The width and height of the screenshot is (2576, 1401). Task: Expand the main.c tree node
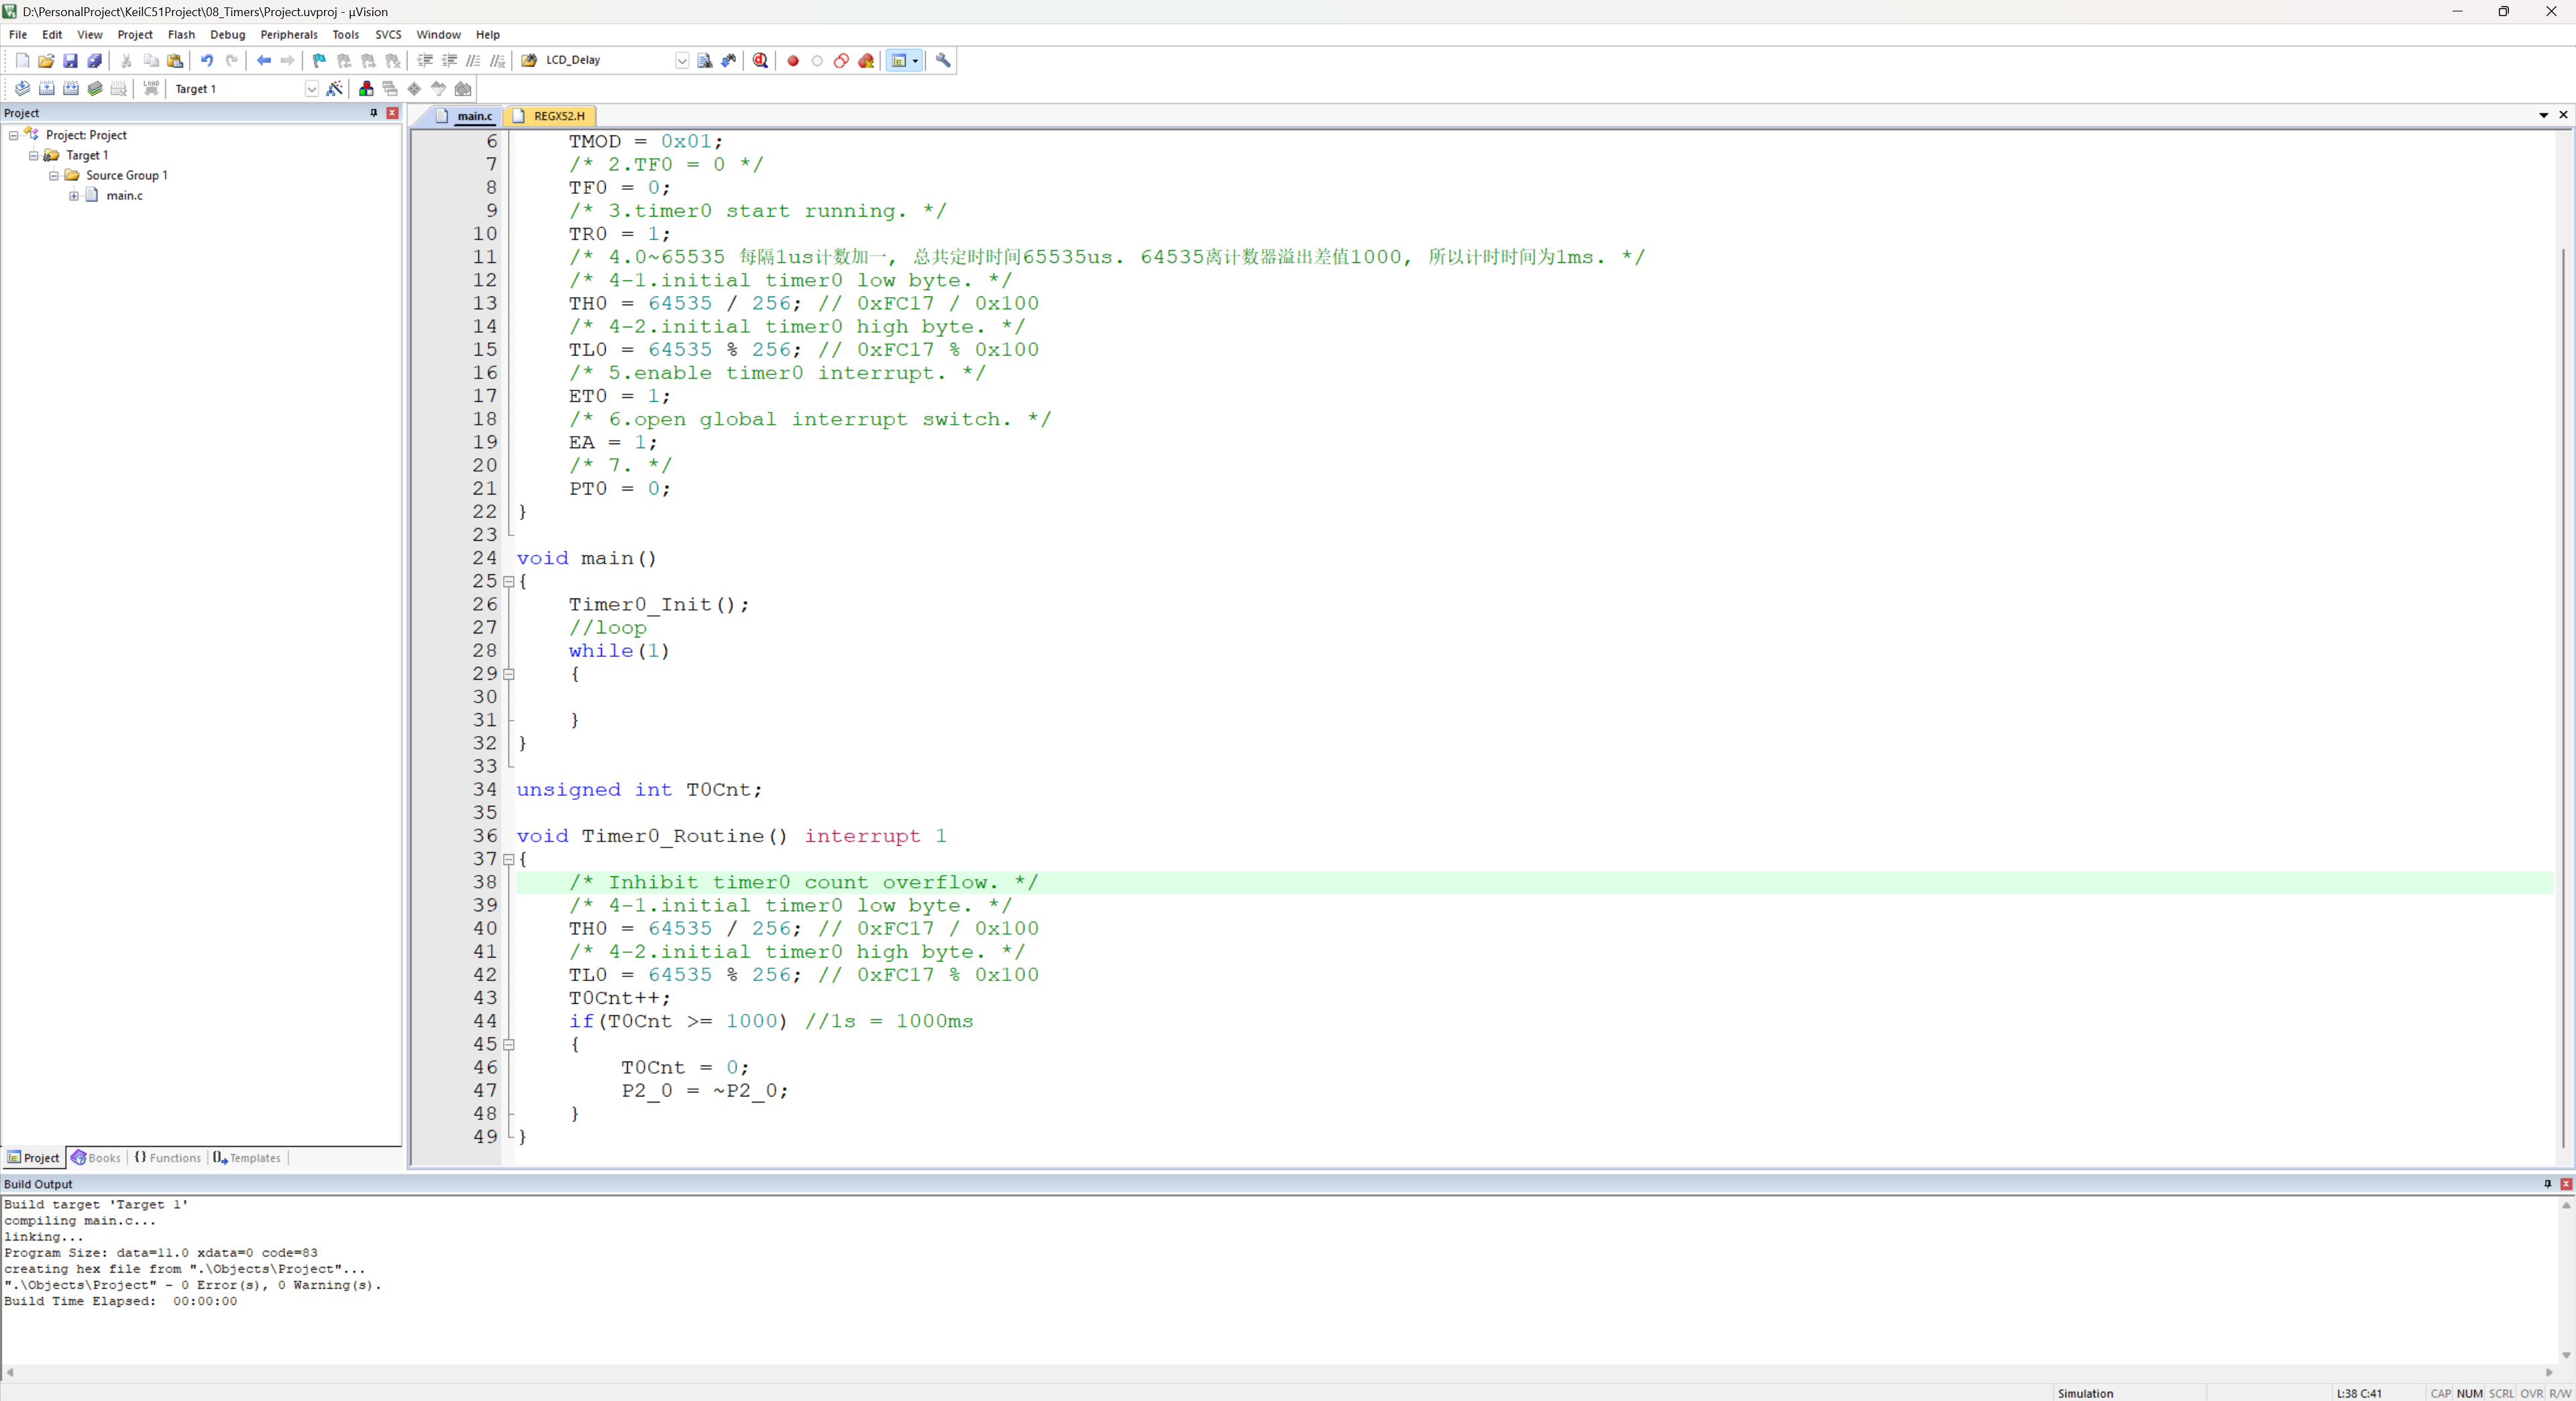pos(74,195)
